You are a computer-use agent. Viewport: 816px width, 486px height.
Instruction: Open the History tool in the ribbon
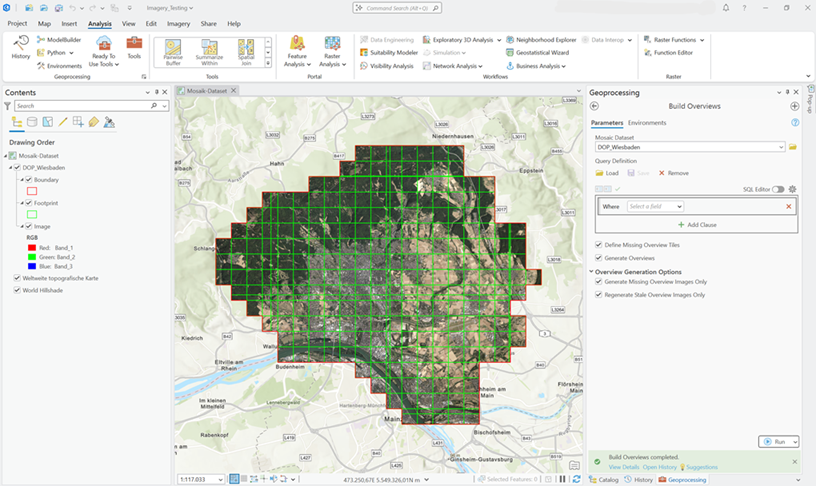[21, 47]
